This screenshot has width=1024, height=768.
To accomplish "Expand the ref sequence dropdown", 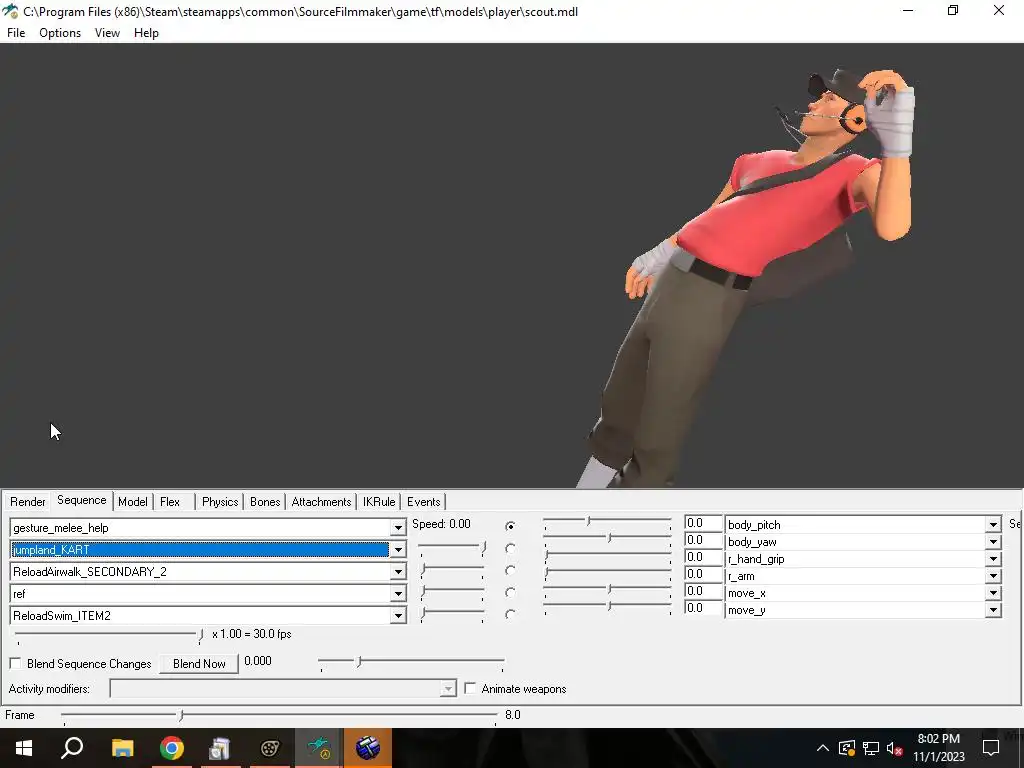I will [x=398, y=594].
